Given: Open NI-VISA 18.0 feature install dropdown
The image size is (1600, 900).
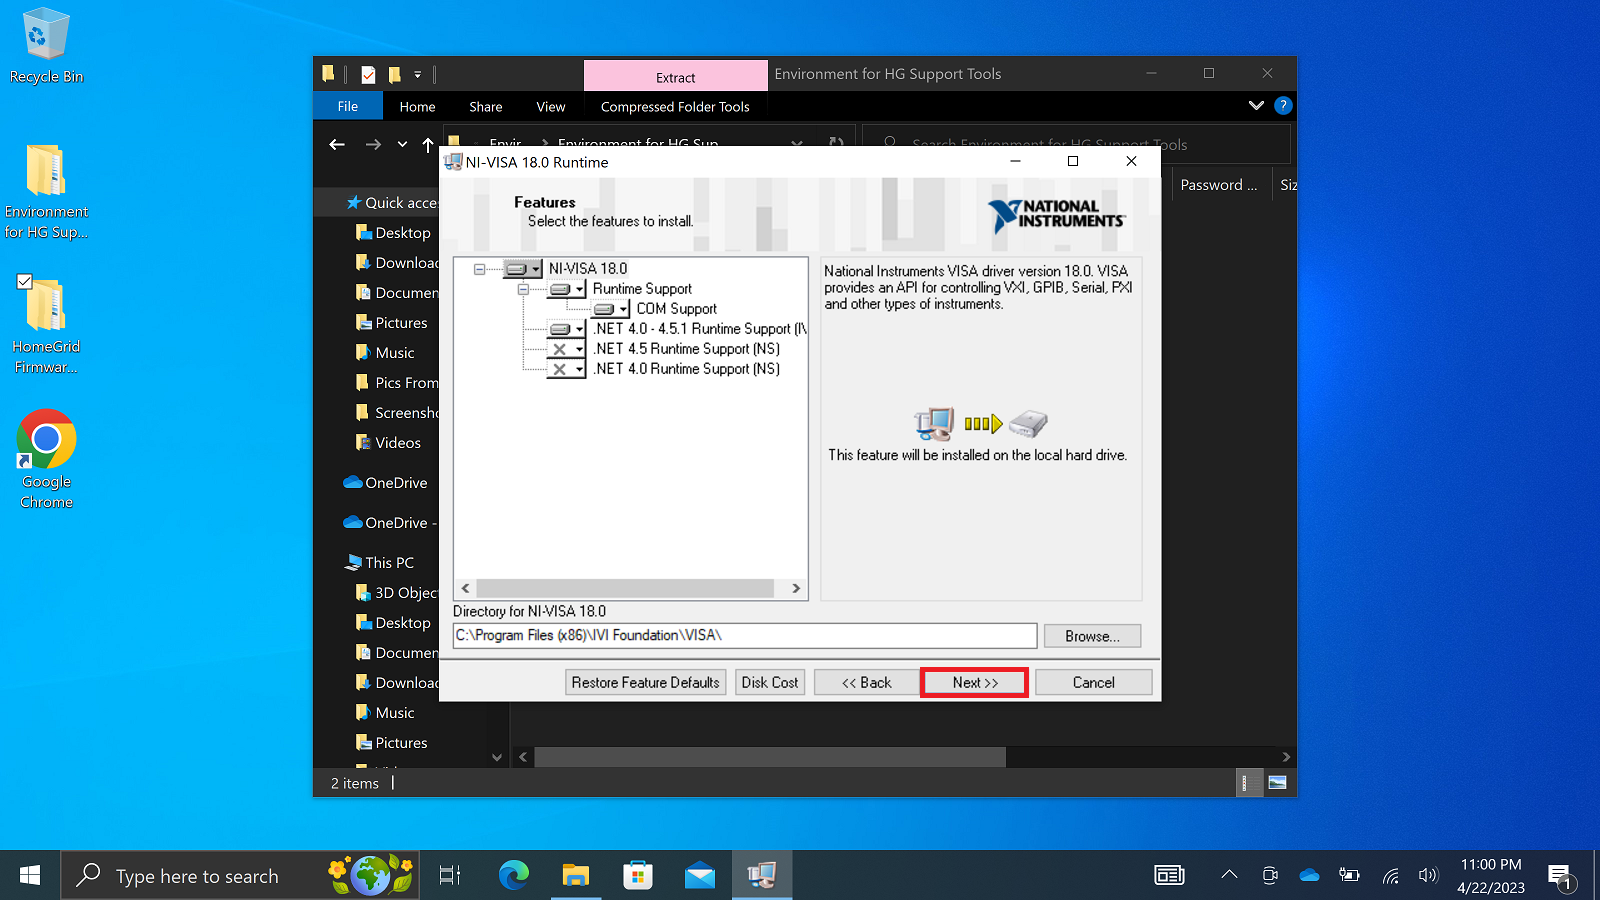Looking at the screenshot, I should pos(522,269).
